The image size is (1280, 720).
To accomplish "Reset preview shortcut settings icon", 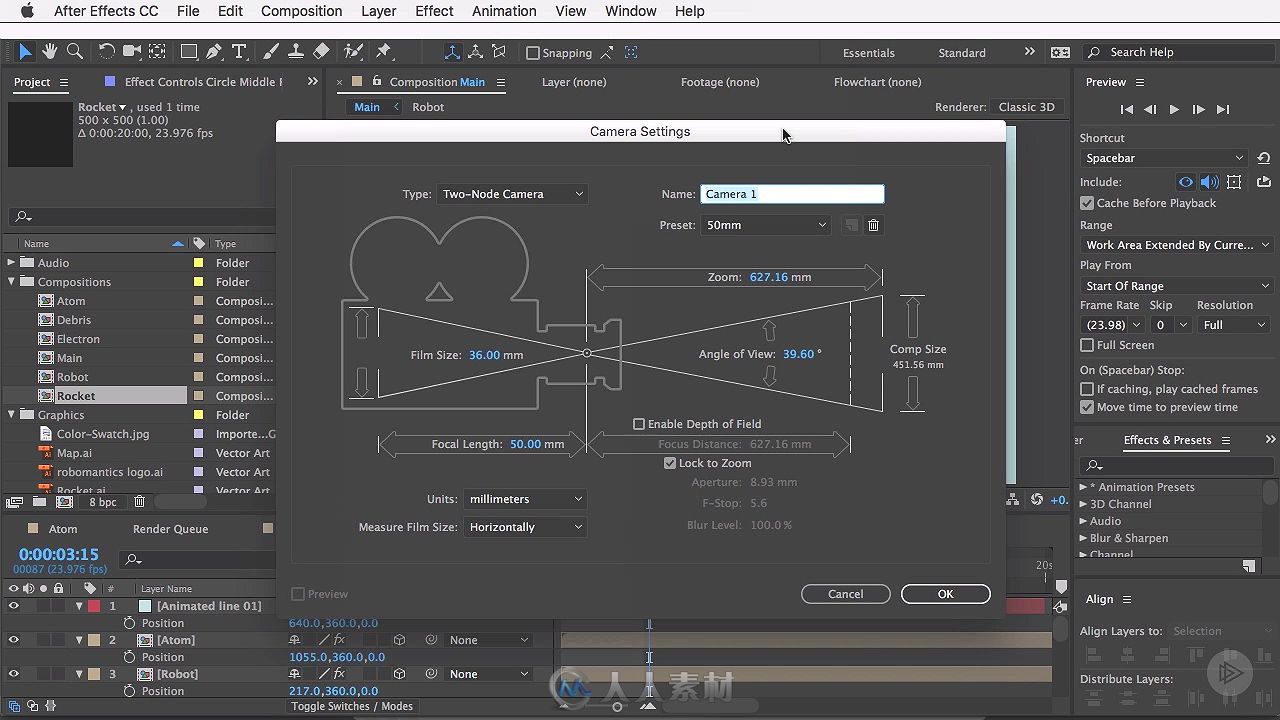I will [x=1264, y=158].
